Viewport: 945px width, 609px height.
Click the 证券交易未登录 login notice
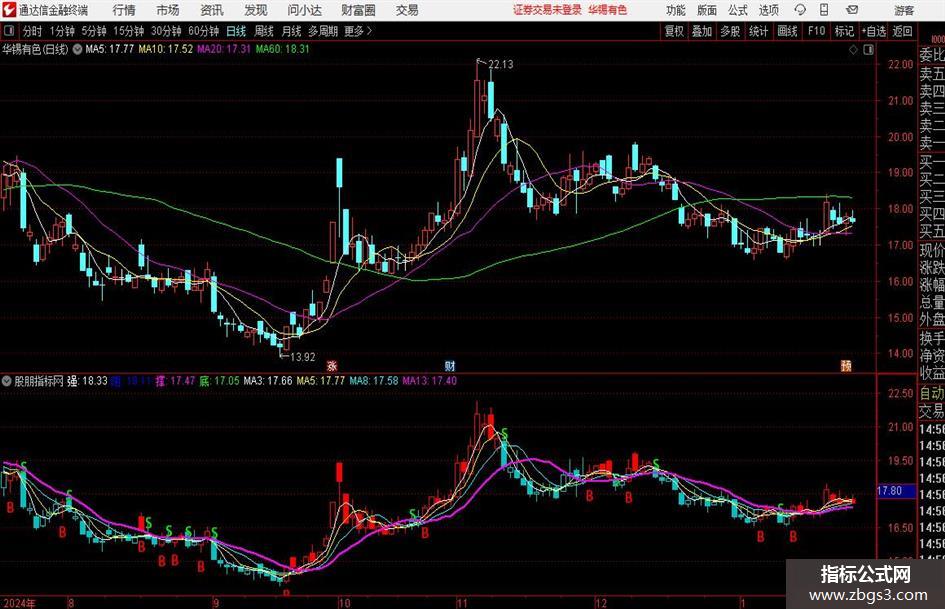[x=547, y=10]
